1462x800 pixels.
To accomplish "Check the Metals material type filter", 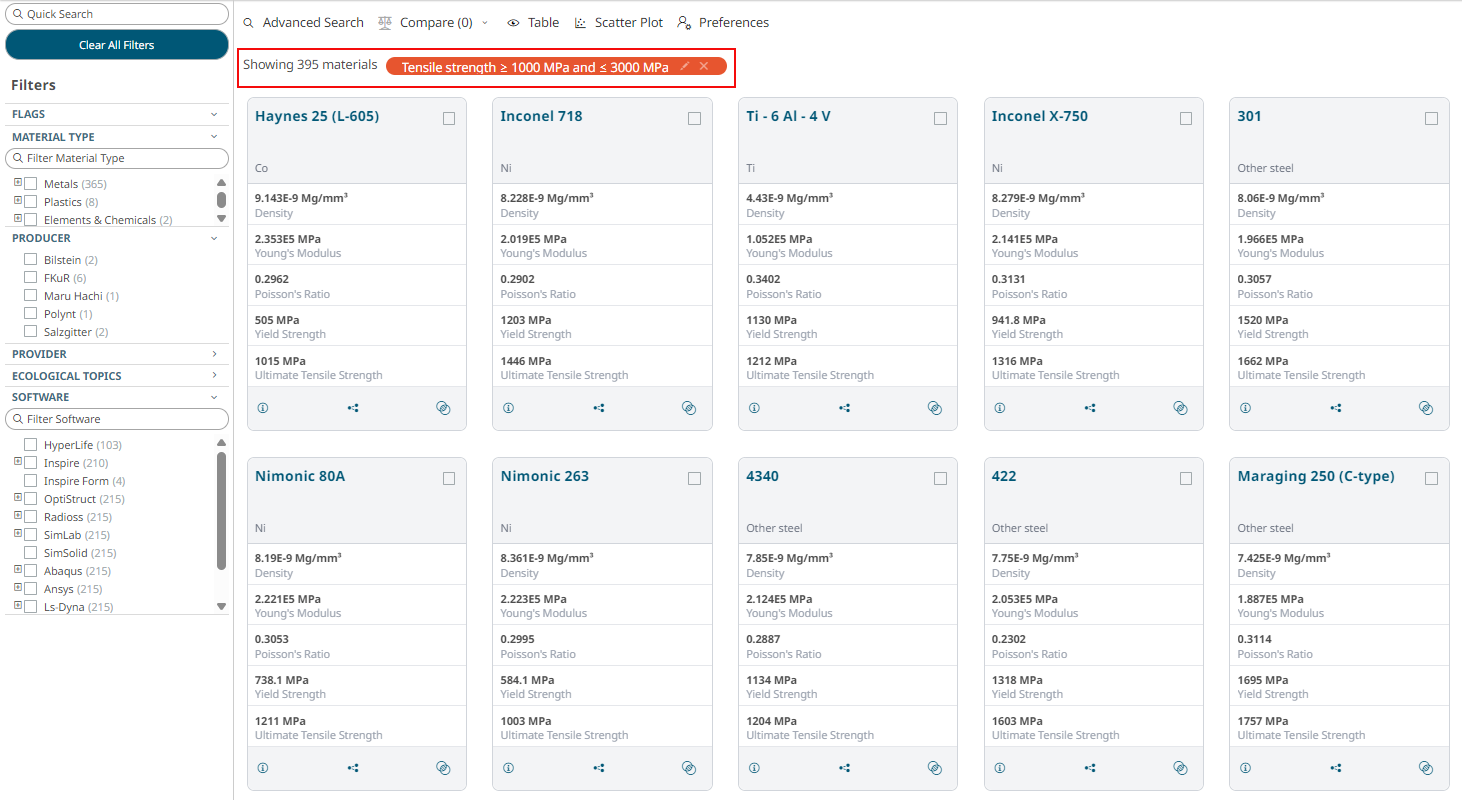I will click(31, 184).
